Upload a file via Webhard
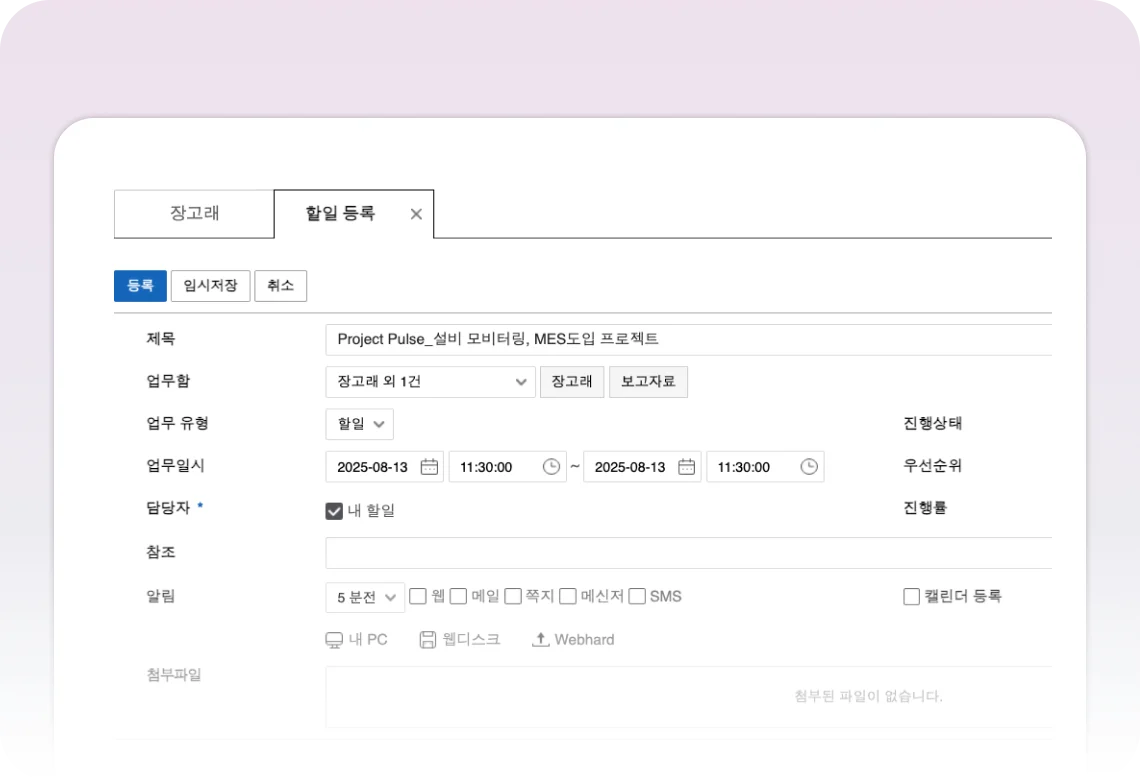Viewport: 1140px width, 780px height. tap(573, 639)
